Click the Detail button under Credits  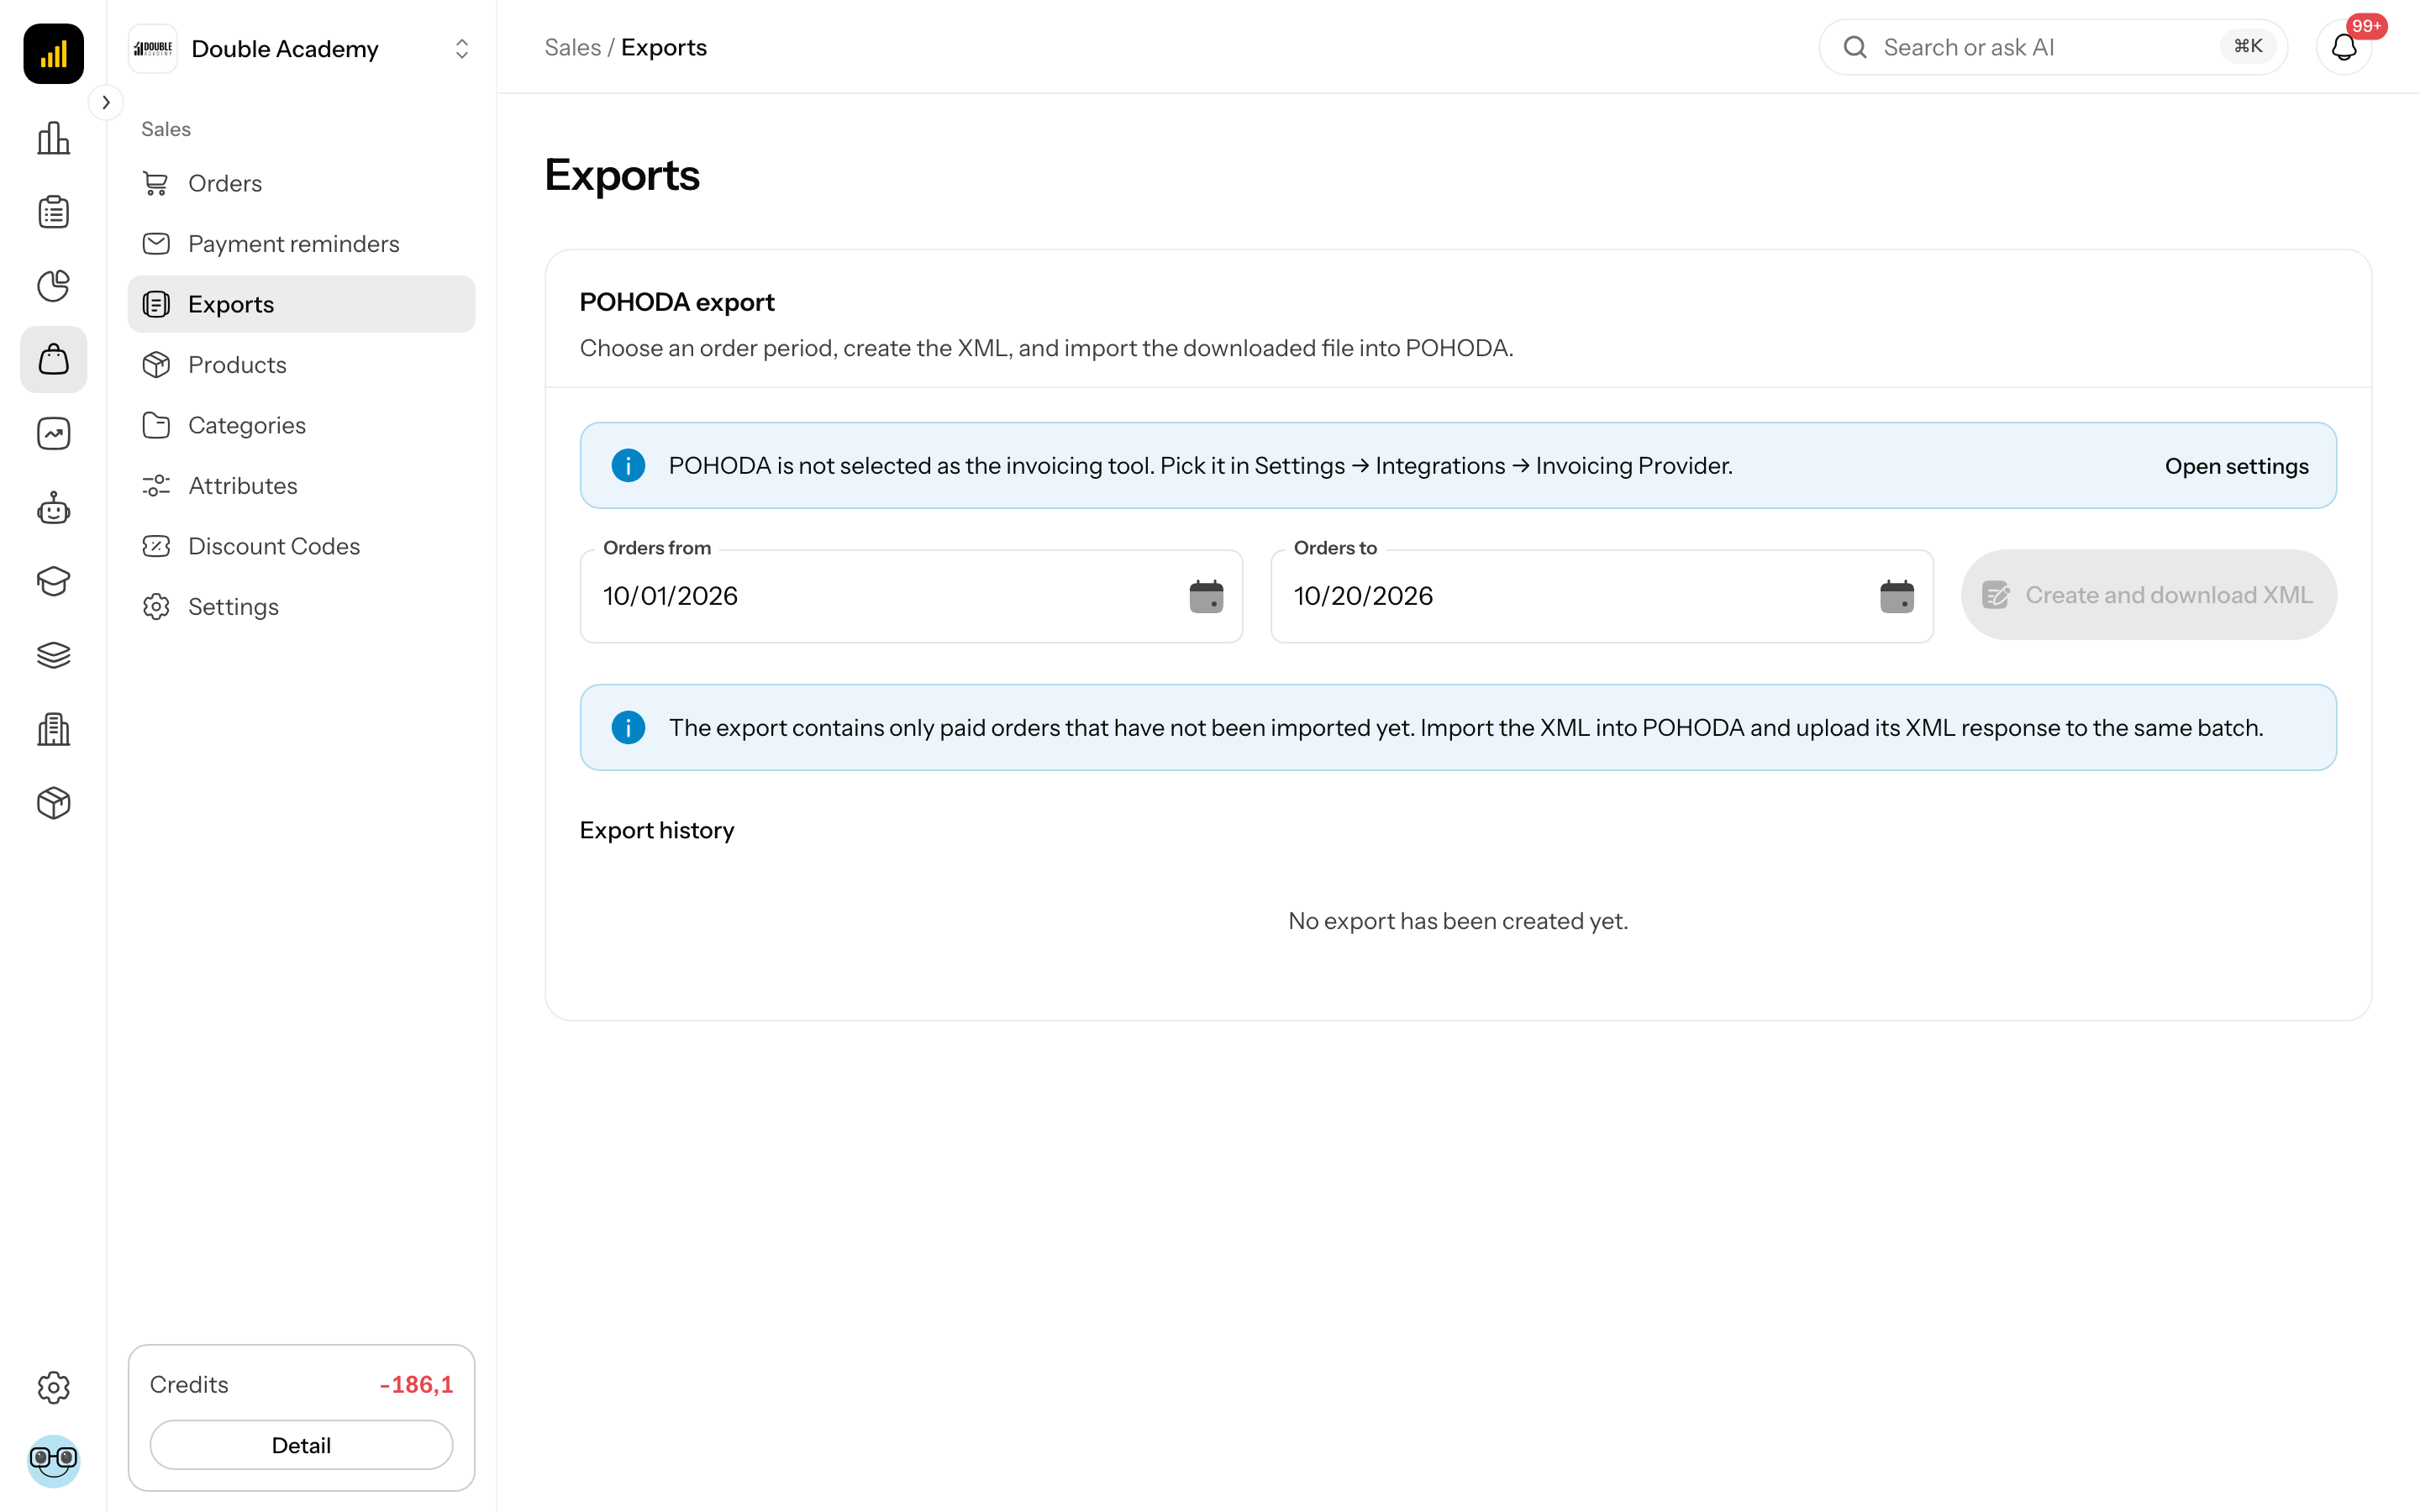tap(301, 1445)
